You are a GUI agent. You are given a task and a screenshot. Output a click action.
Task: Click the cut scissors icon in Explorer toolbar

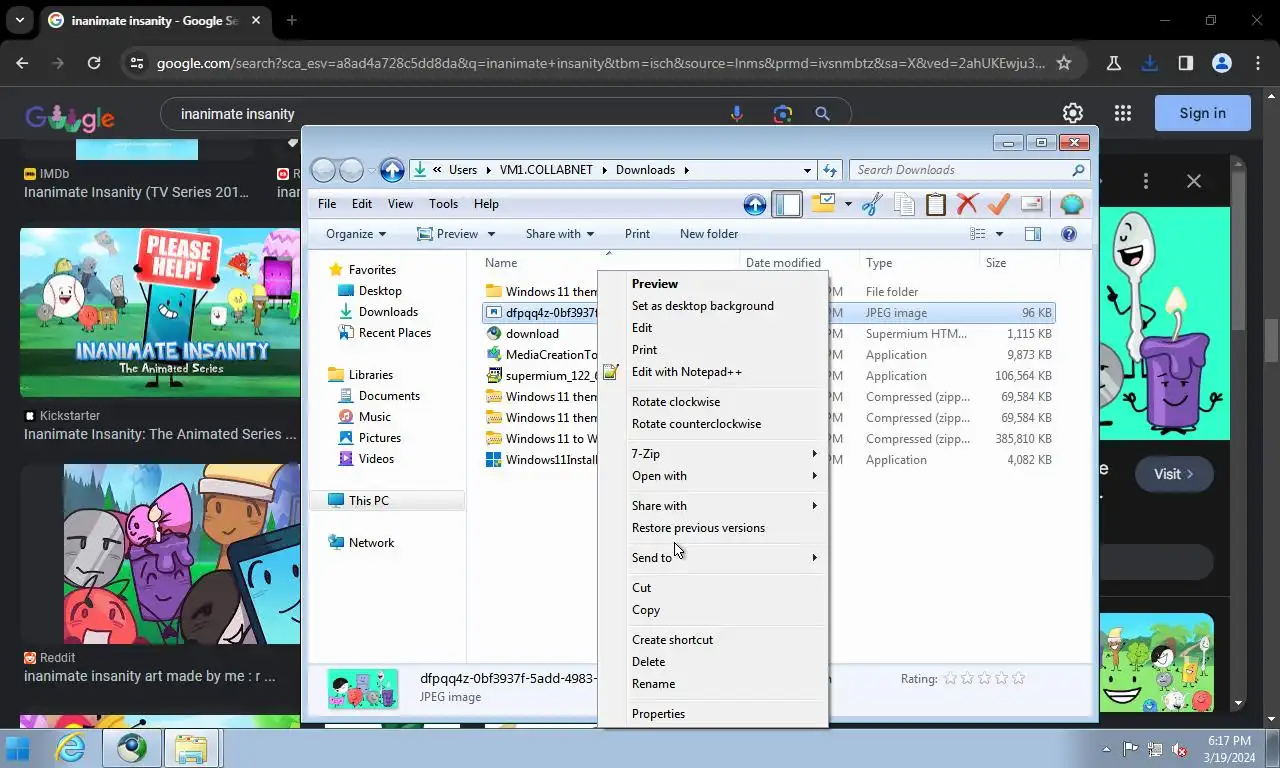pos(872,204)
